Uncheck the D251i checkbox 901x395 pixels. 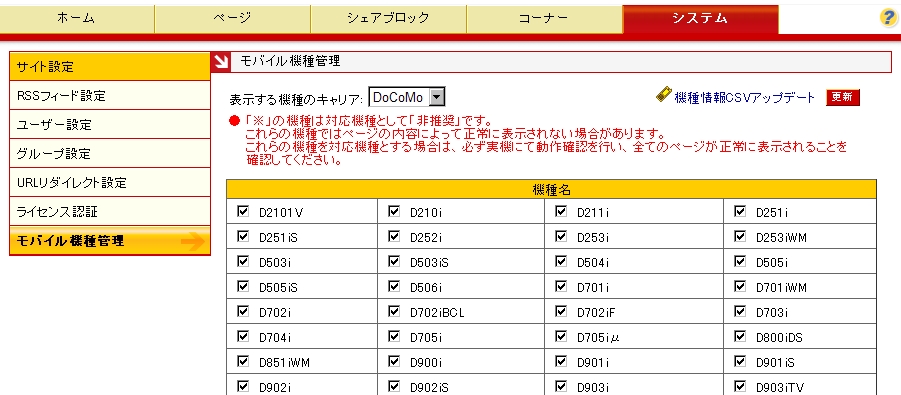[740, 212]
